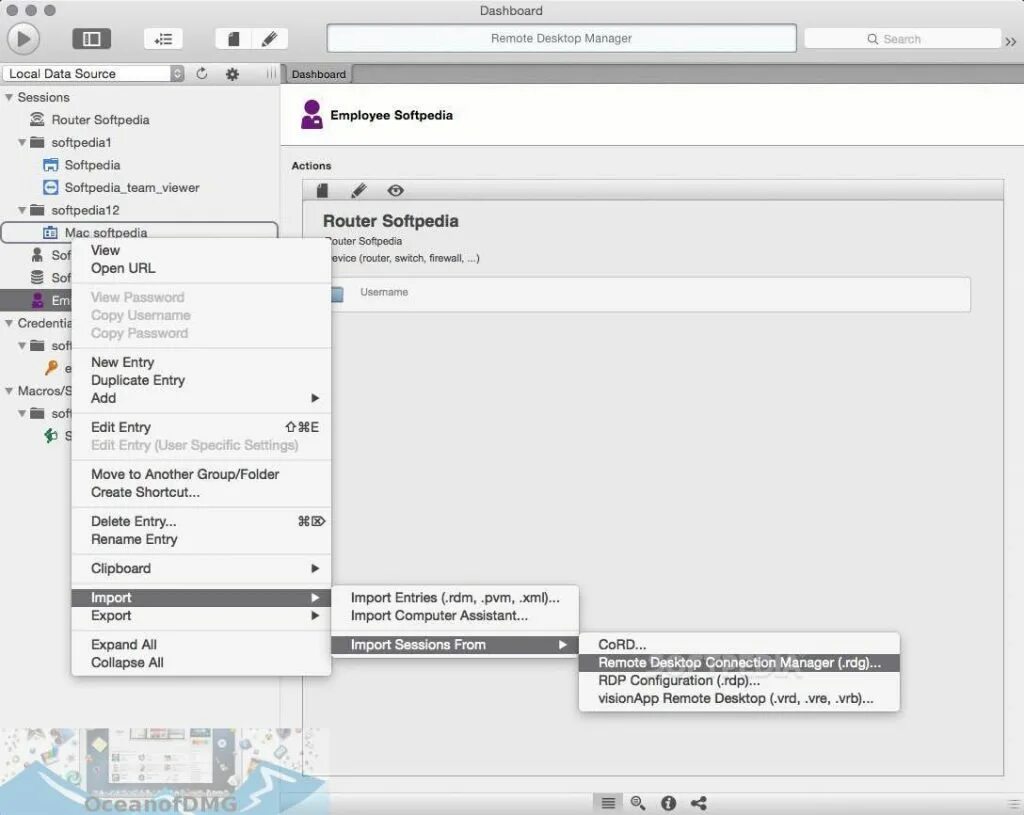1024x815 pixels.
Task: Click the Play/Open session toolbar button
Action: click(24, 39)
